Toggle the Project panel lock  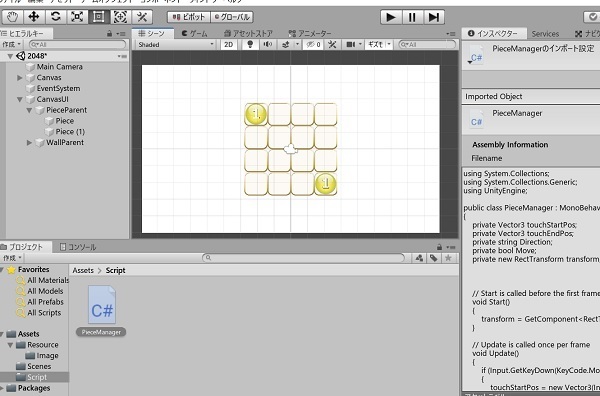click(x=439, y=247)
